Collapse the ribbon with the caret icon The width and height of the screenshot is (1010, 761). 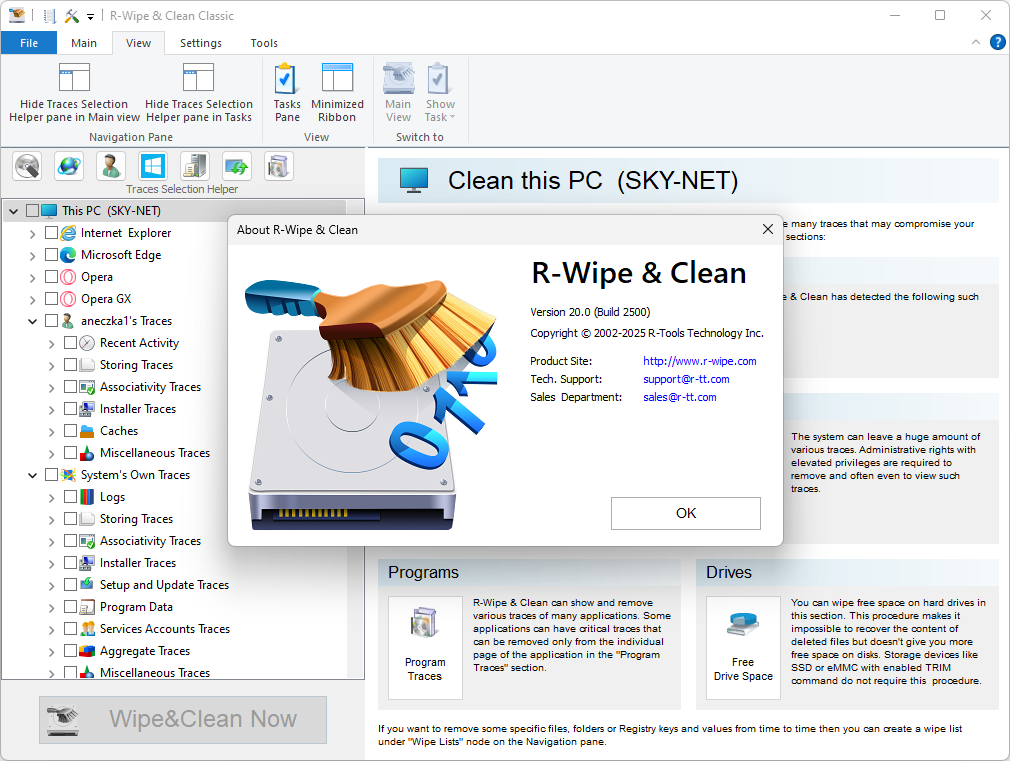[976, 43]
